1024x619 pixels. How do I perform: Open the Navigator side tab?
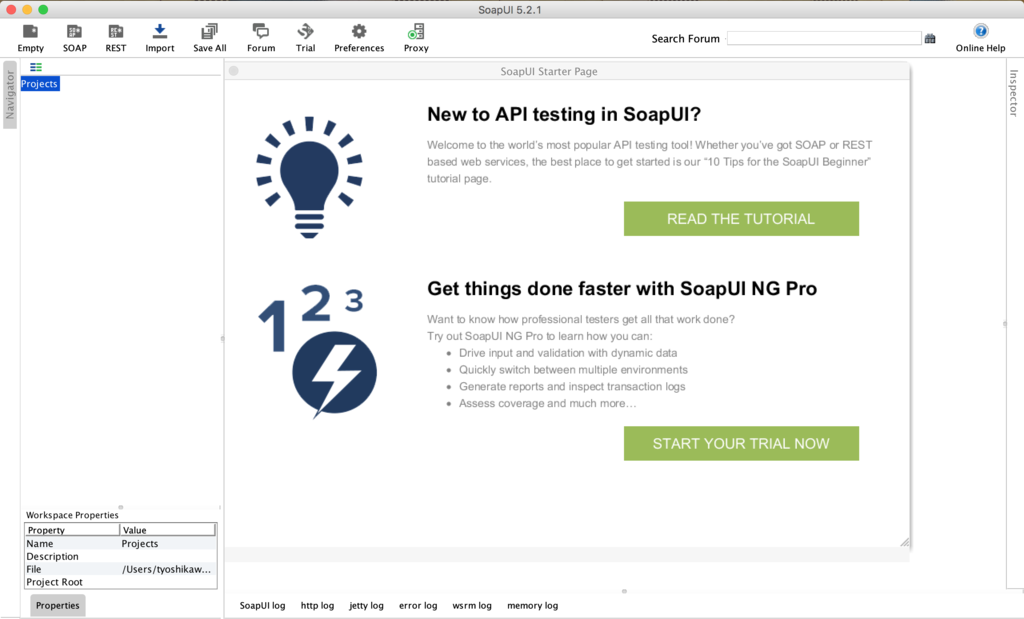tap(10, 95)
